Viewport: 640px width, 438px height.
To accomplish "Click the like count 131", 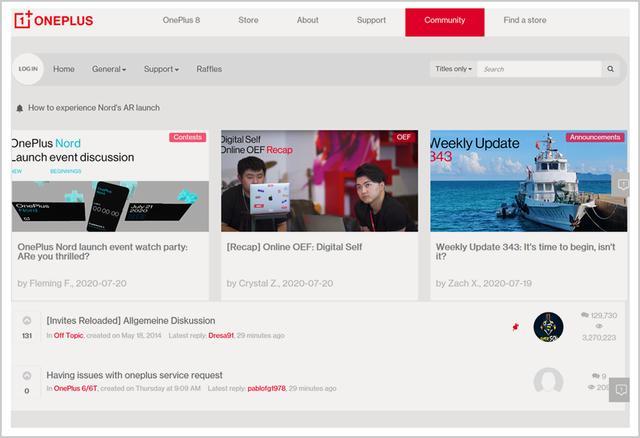I will click(27, 336).
